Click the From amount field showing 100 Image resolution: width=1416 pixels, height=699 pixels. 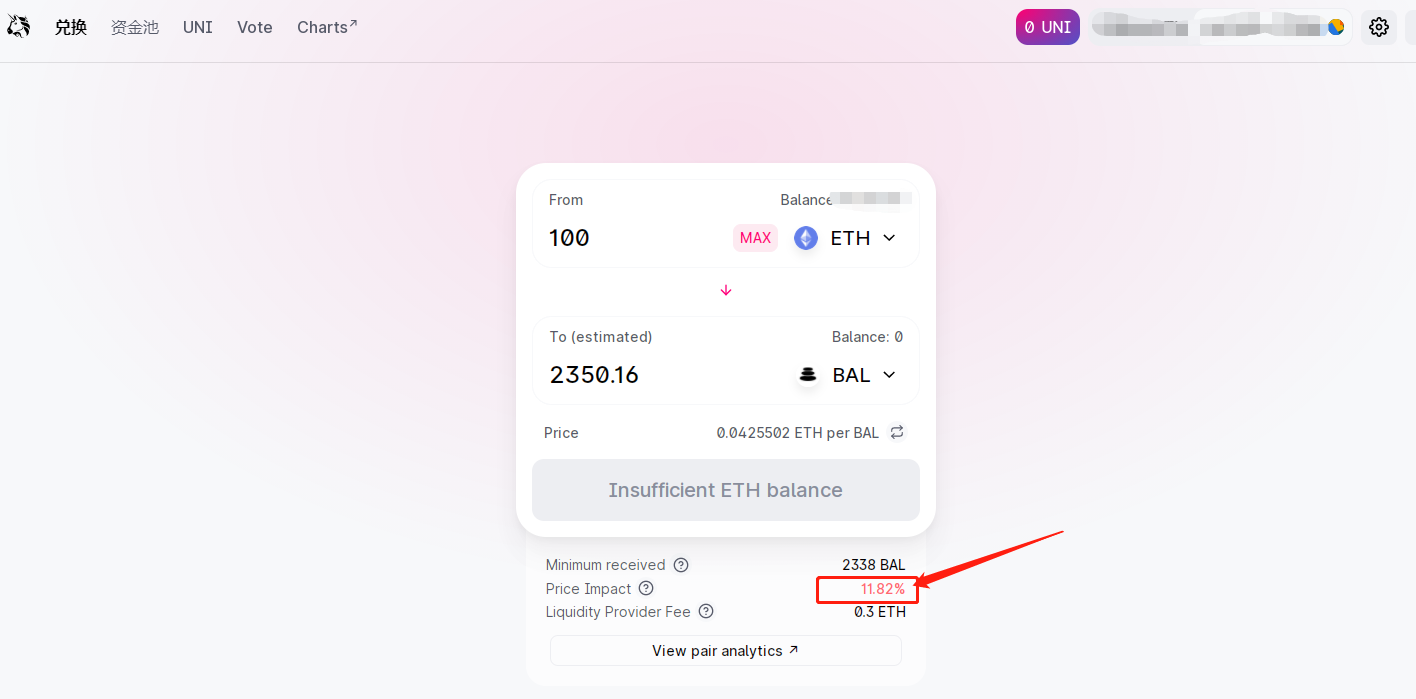point(636,238)
